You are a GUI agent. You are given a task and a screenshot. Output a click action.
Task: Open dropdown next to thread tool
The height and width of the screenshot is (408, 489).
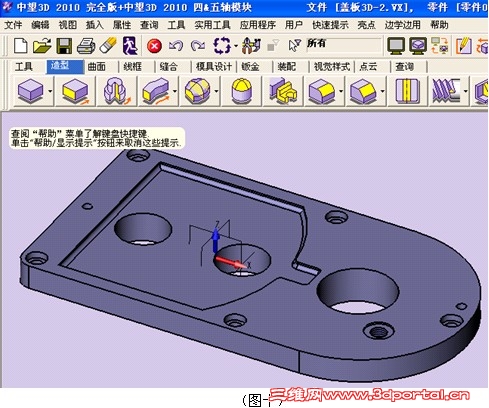(x=466, y=91)
